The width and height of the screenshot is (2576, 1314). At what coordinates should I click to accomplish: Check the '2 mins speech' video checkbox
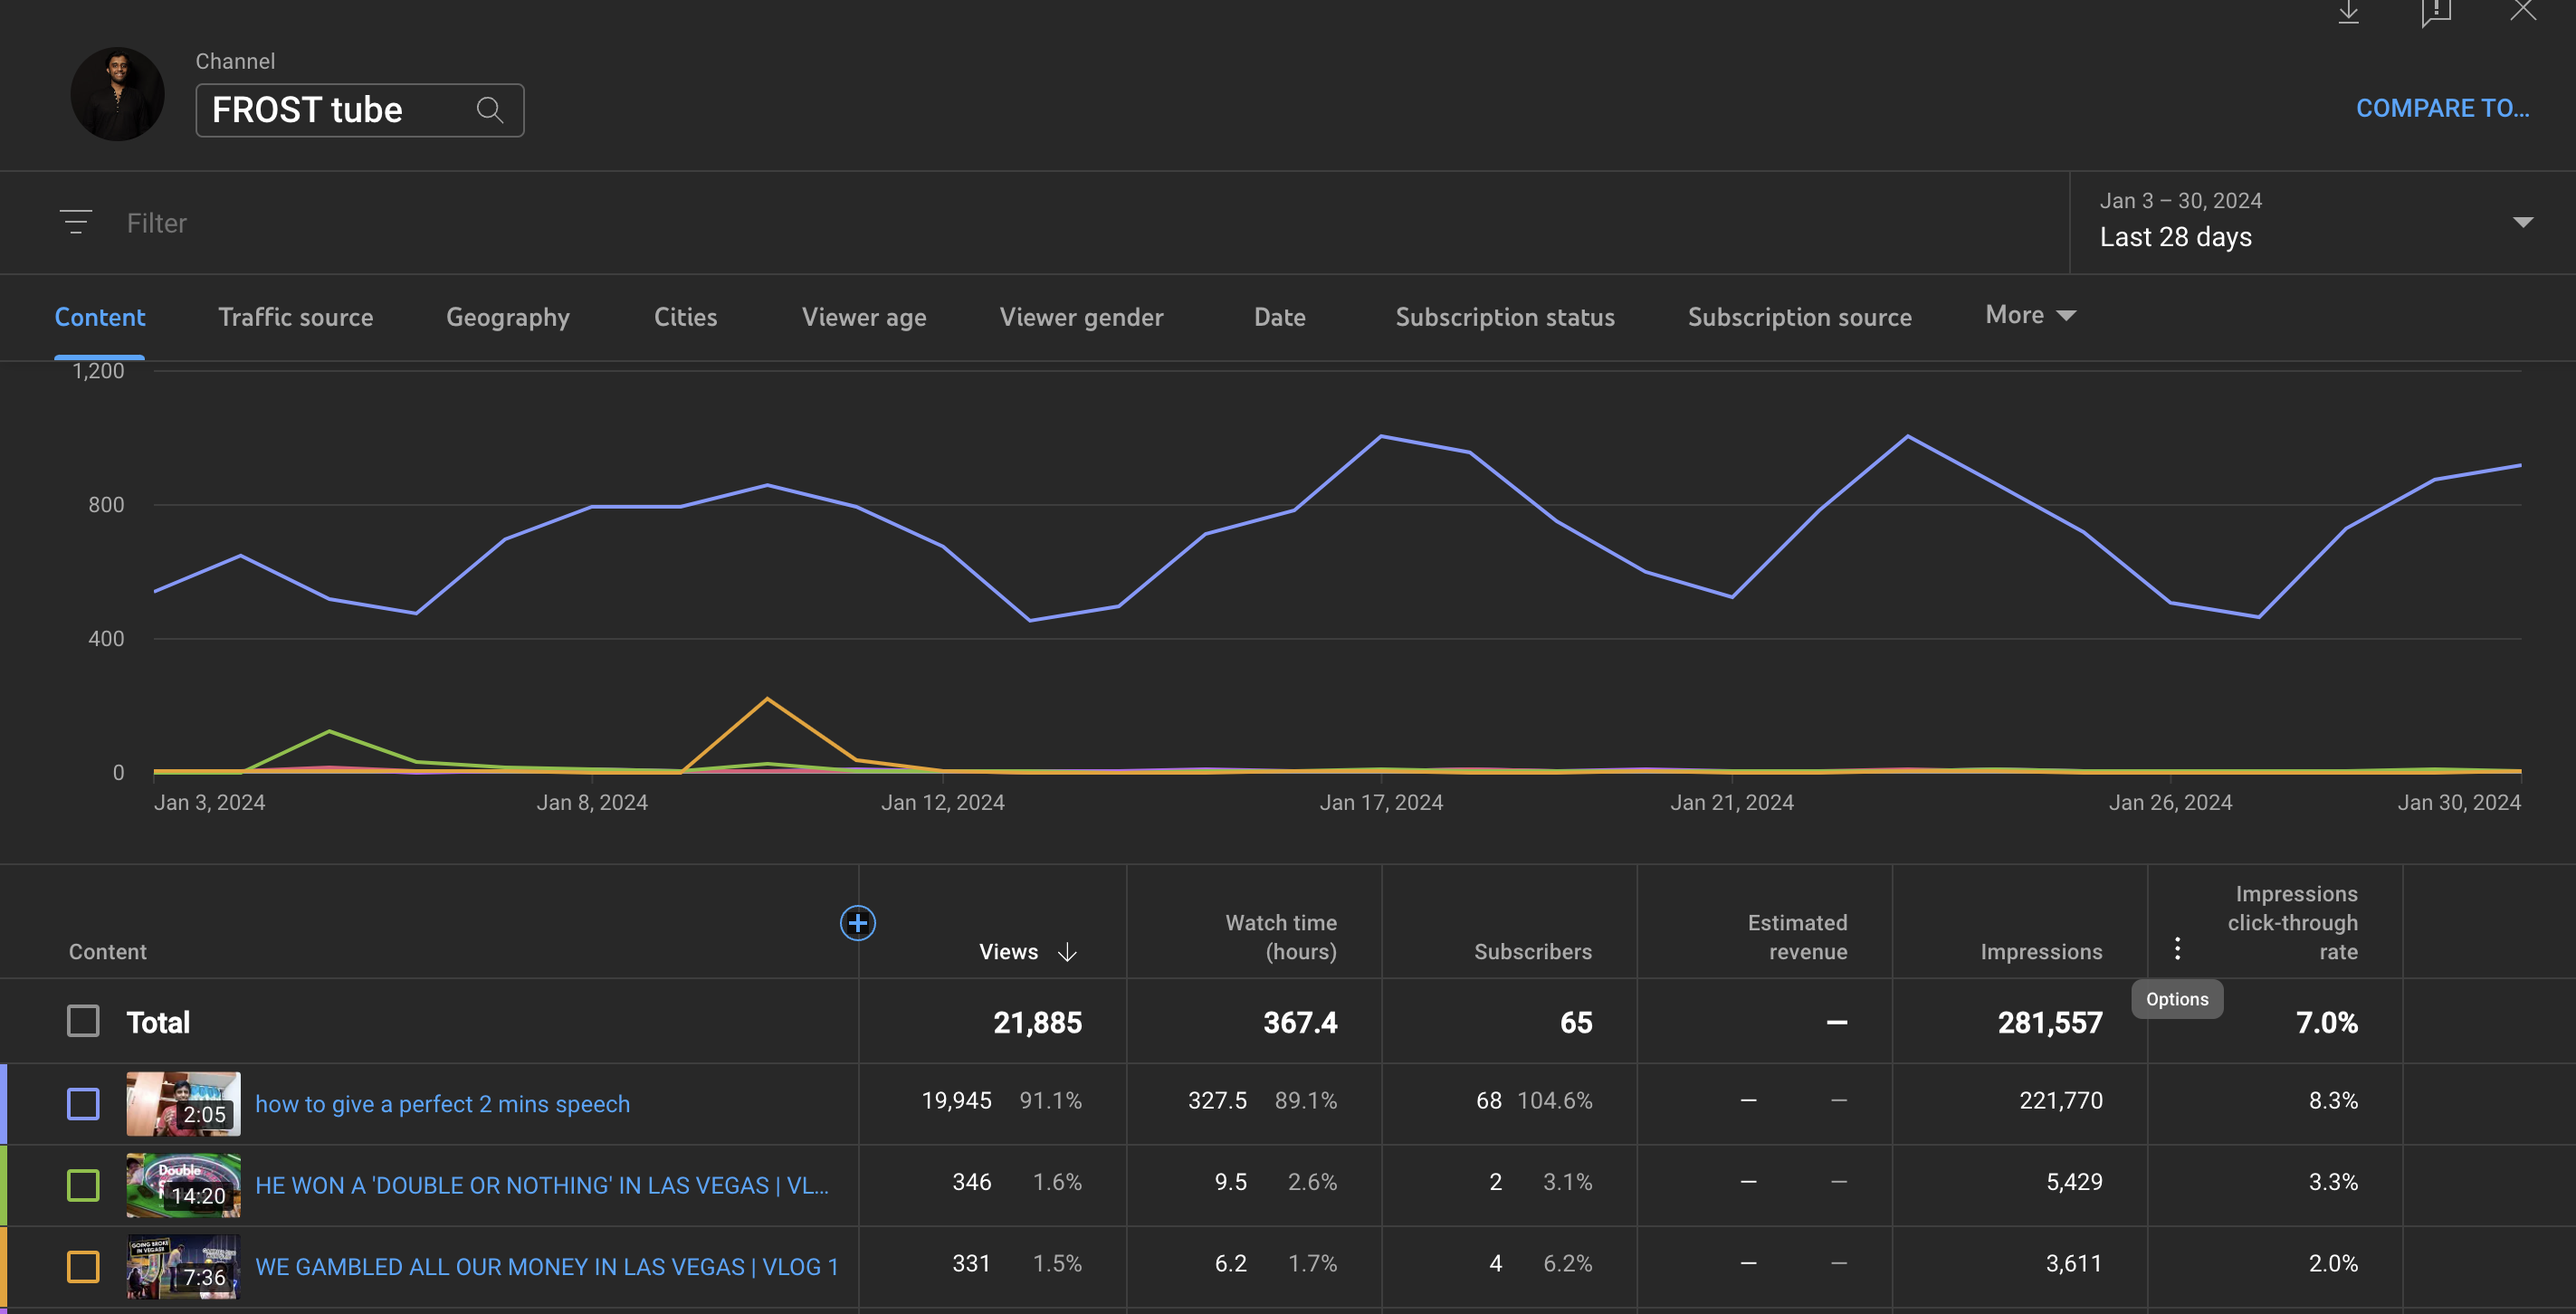83,1104
